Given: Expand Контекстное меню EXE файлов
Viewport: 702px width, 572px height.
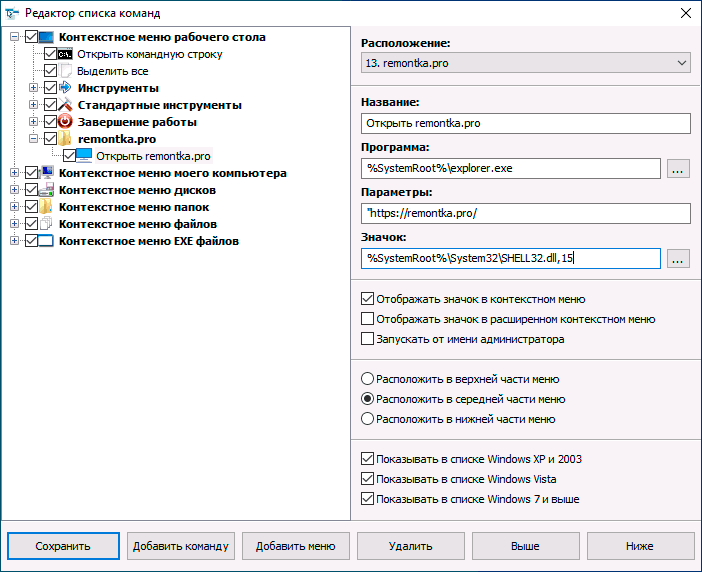Looking at the screenshot, I should click(14, 241).
